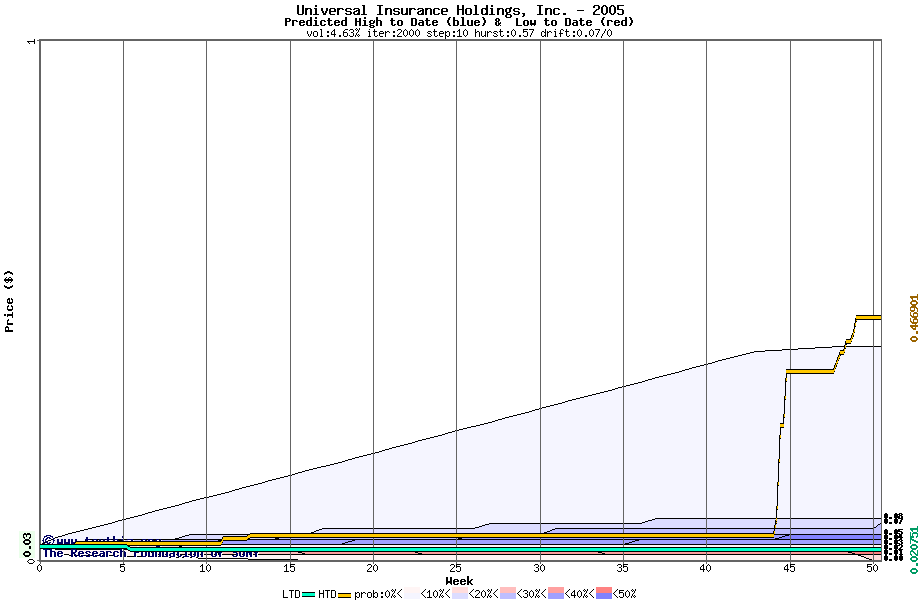Click the '<40%<' legend label
The width and height of the screenshot is (920, 600).
(x=580, y=594)
